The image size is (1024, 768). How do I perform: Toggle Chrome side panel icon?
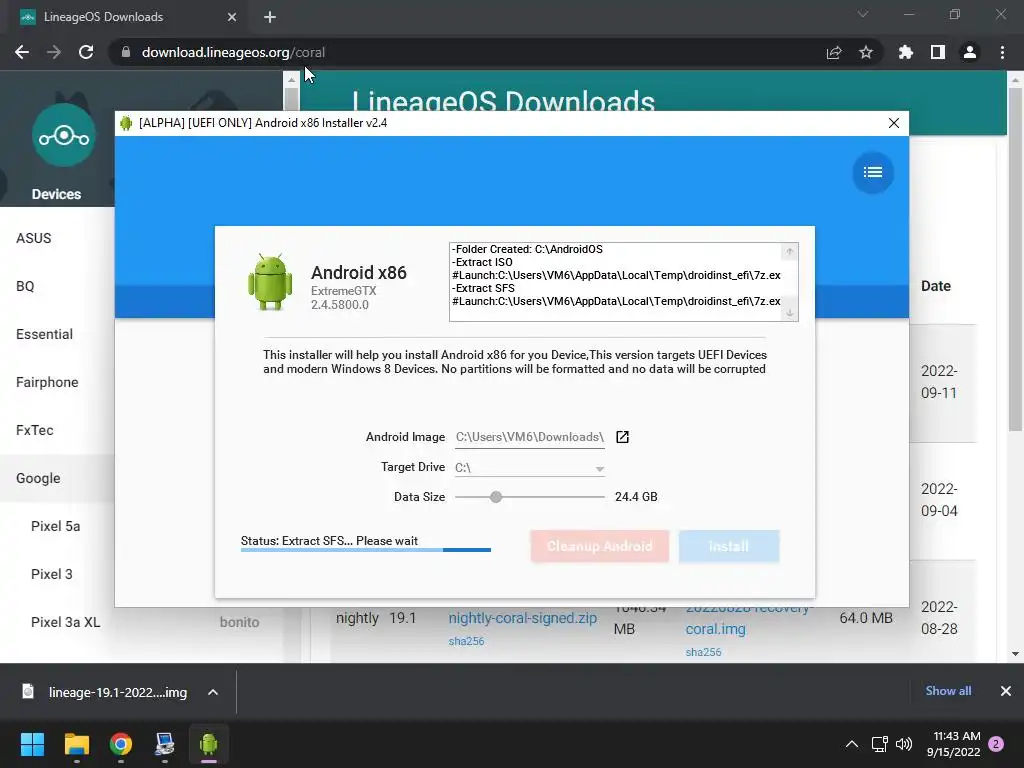tap(938, 52)
